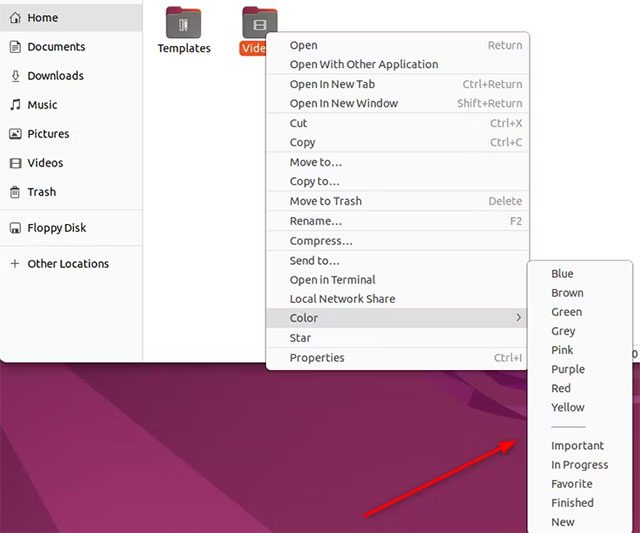Choose Open With Other Application
The image size is (640, 533).
tap(398, 64)
